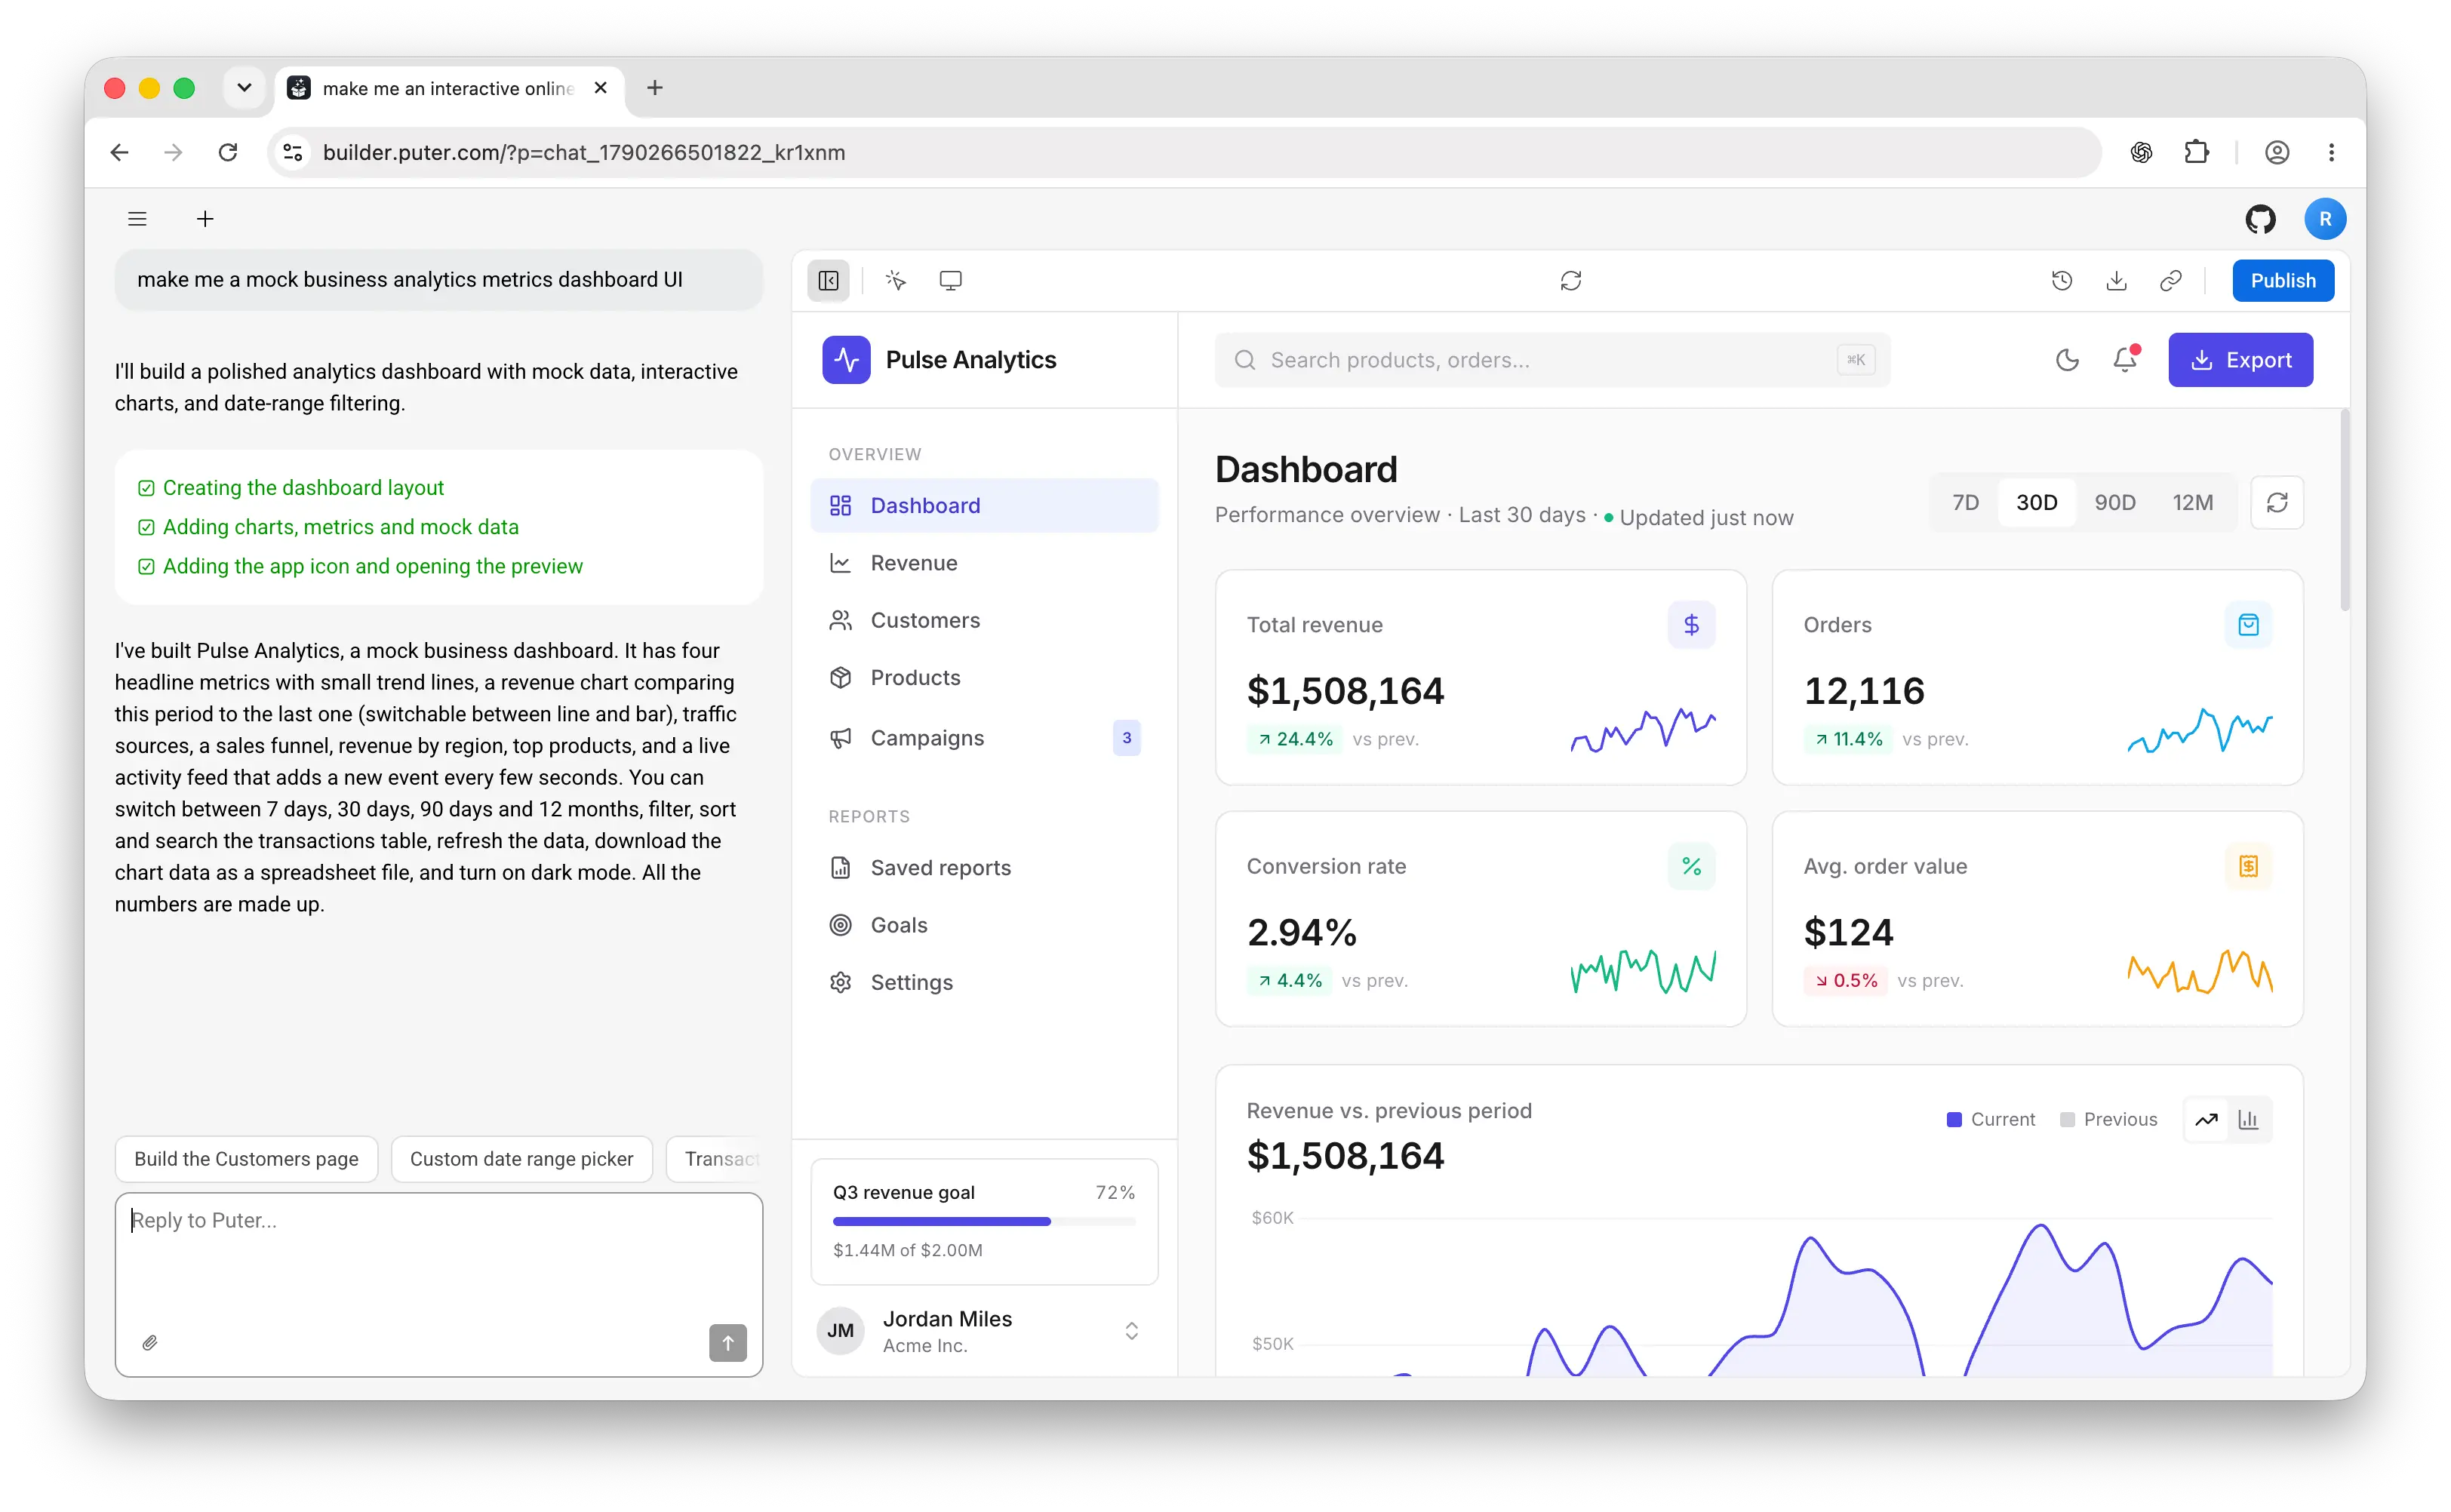The image size is (2451, 1512).
Task: Expand Jordan Miles account switcher
Action: (x=1131, y=1330)
